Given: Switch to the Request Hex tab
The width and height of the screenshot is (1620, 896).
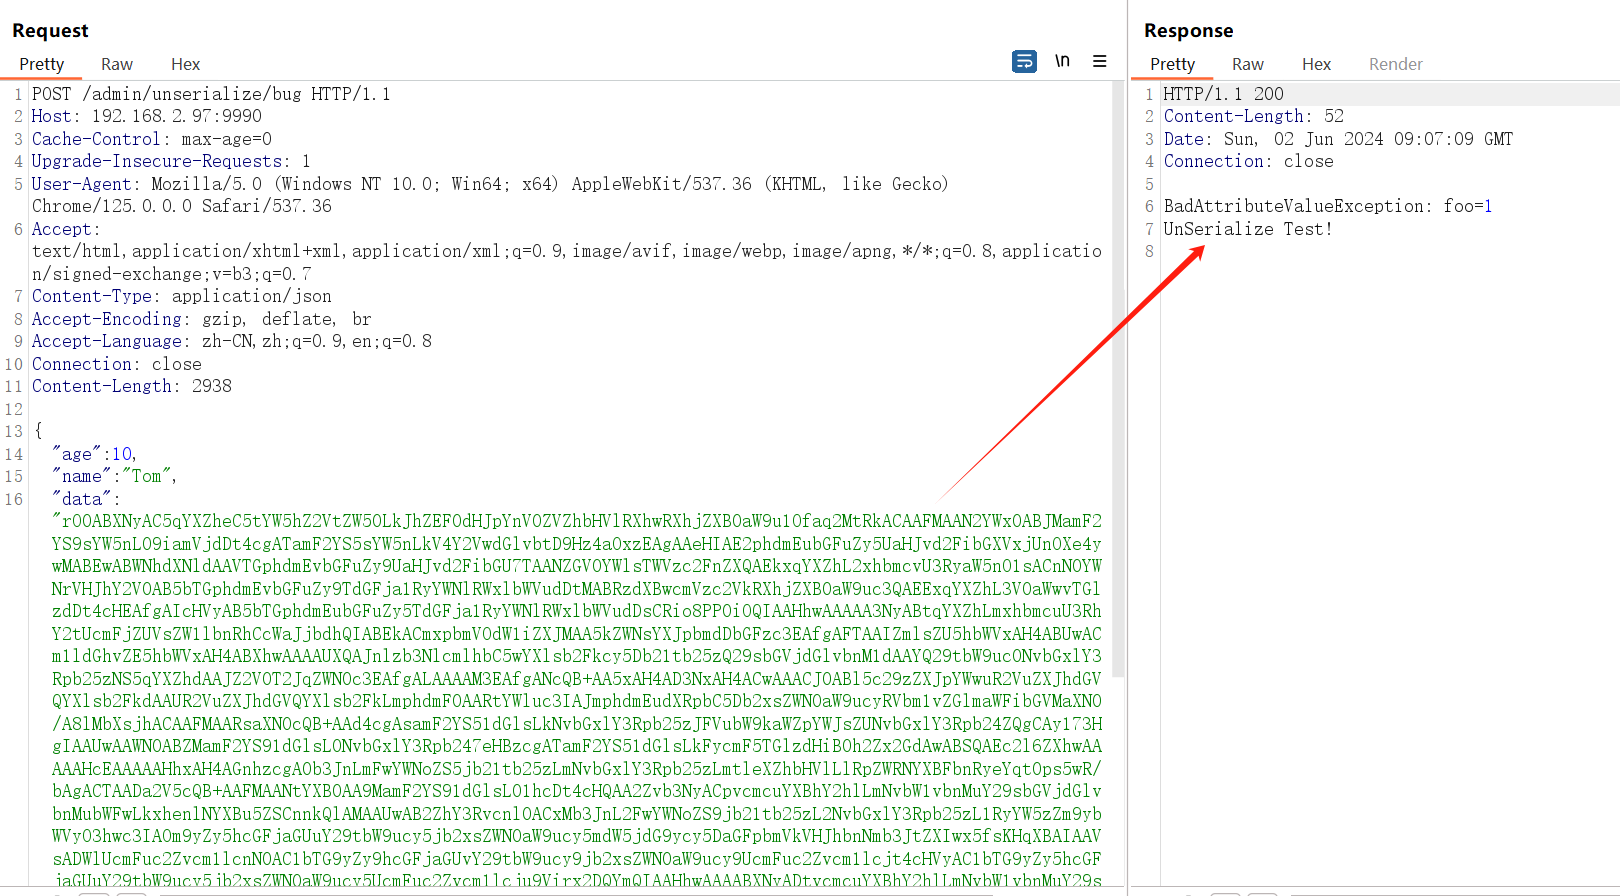Looking at the screenshot, I should [x=185, y=64].
